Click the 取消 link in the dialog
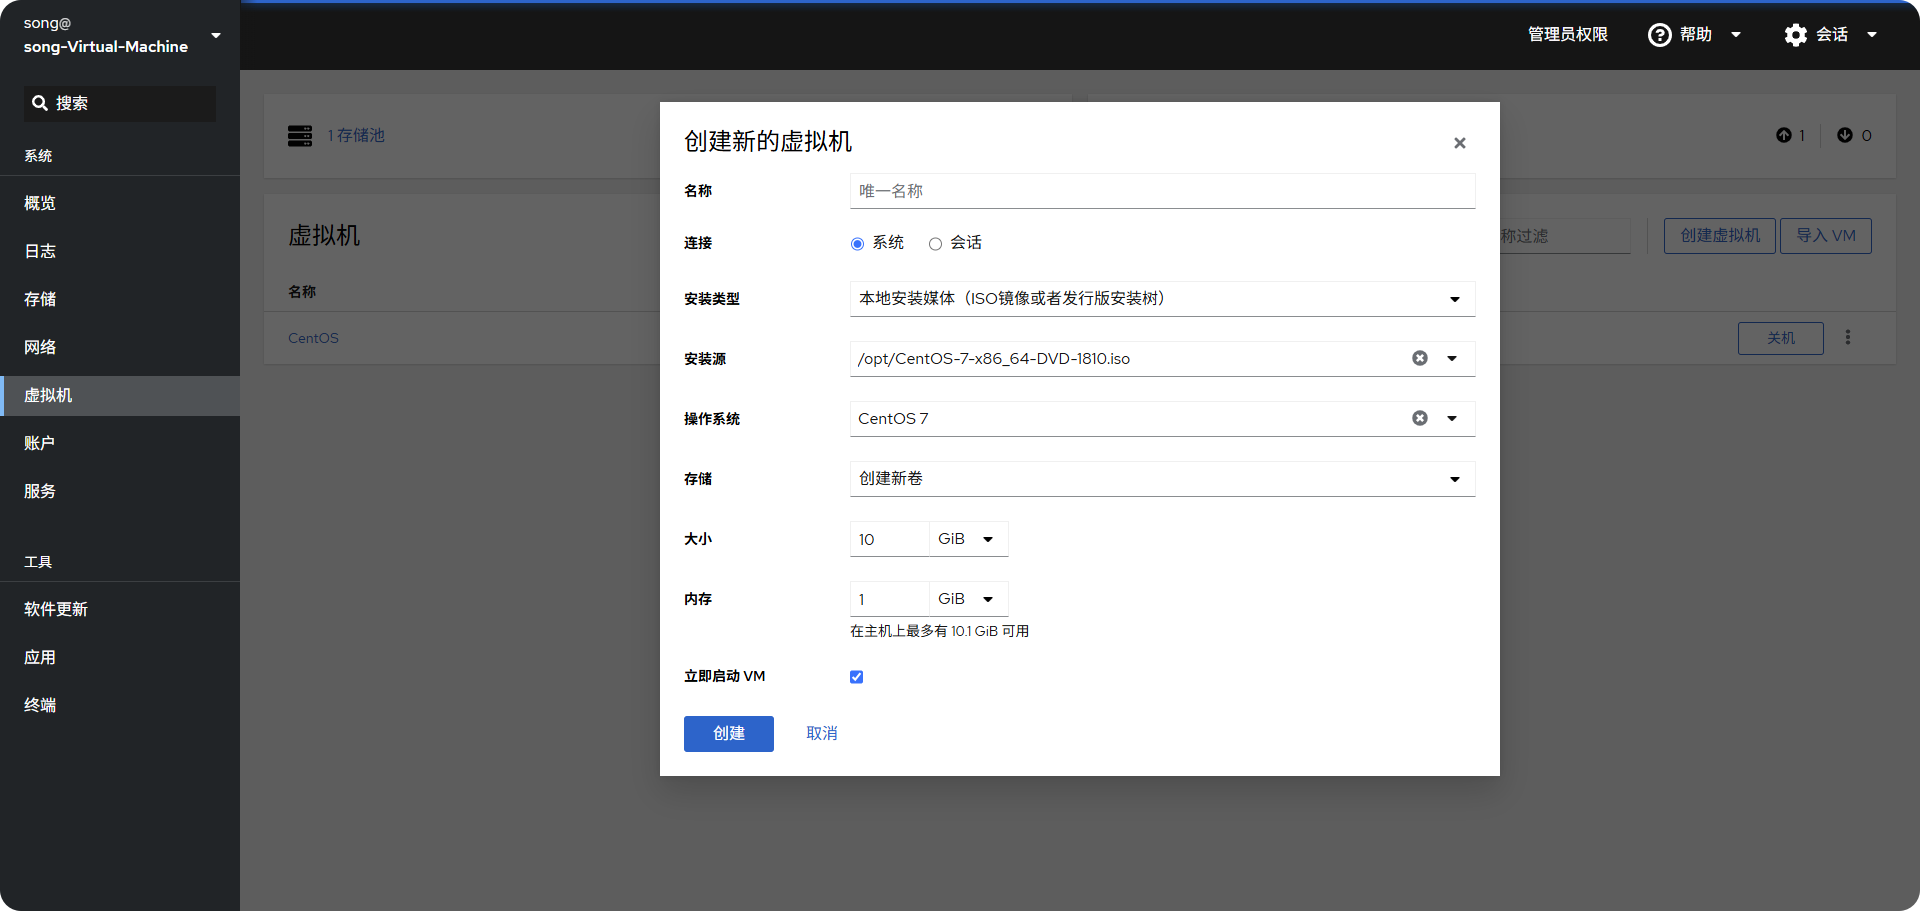The height and width of the screenshot is (911, 1920). (x=822, y=734)
